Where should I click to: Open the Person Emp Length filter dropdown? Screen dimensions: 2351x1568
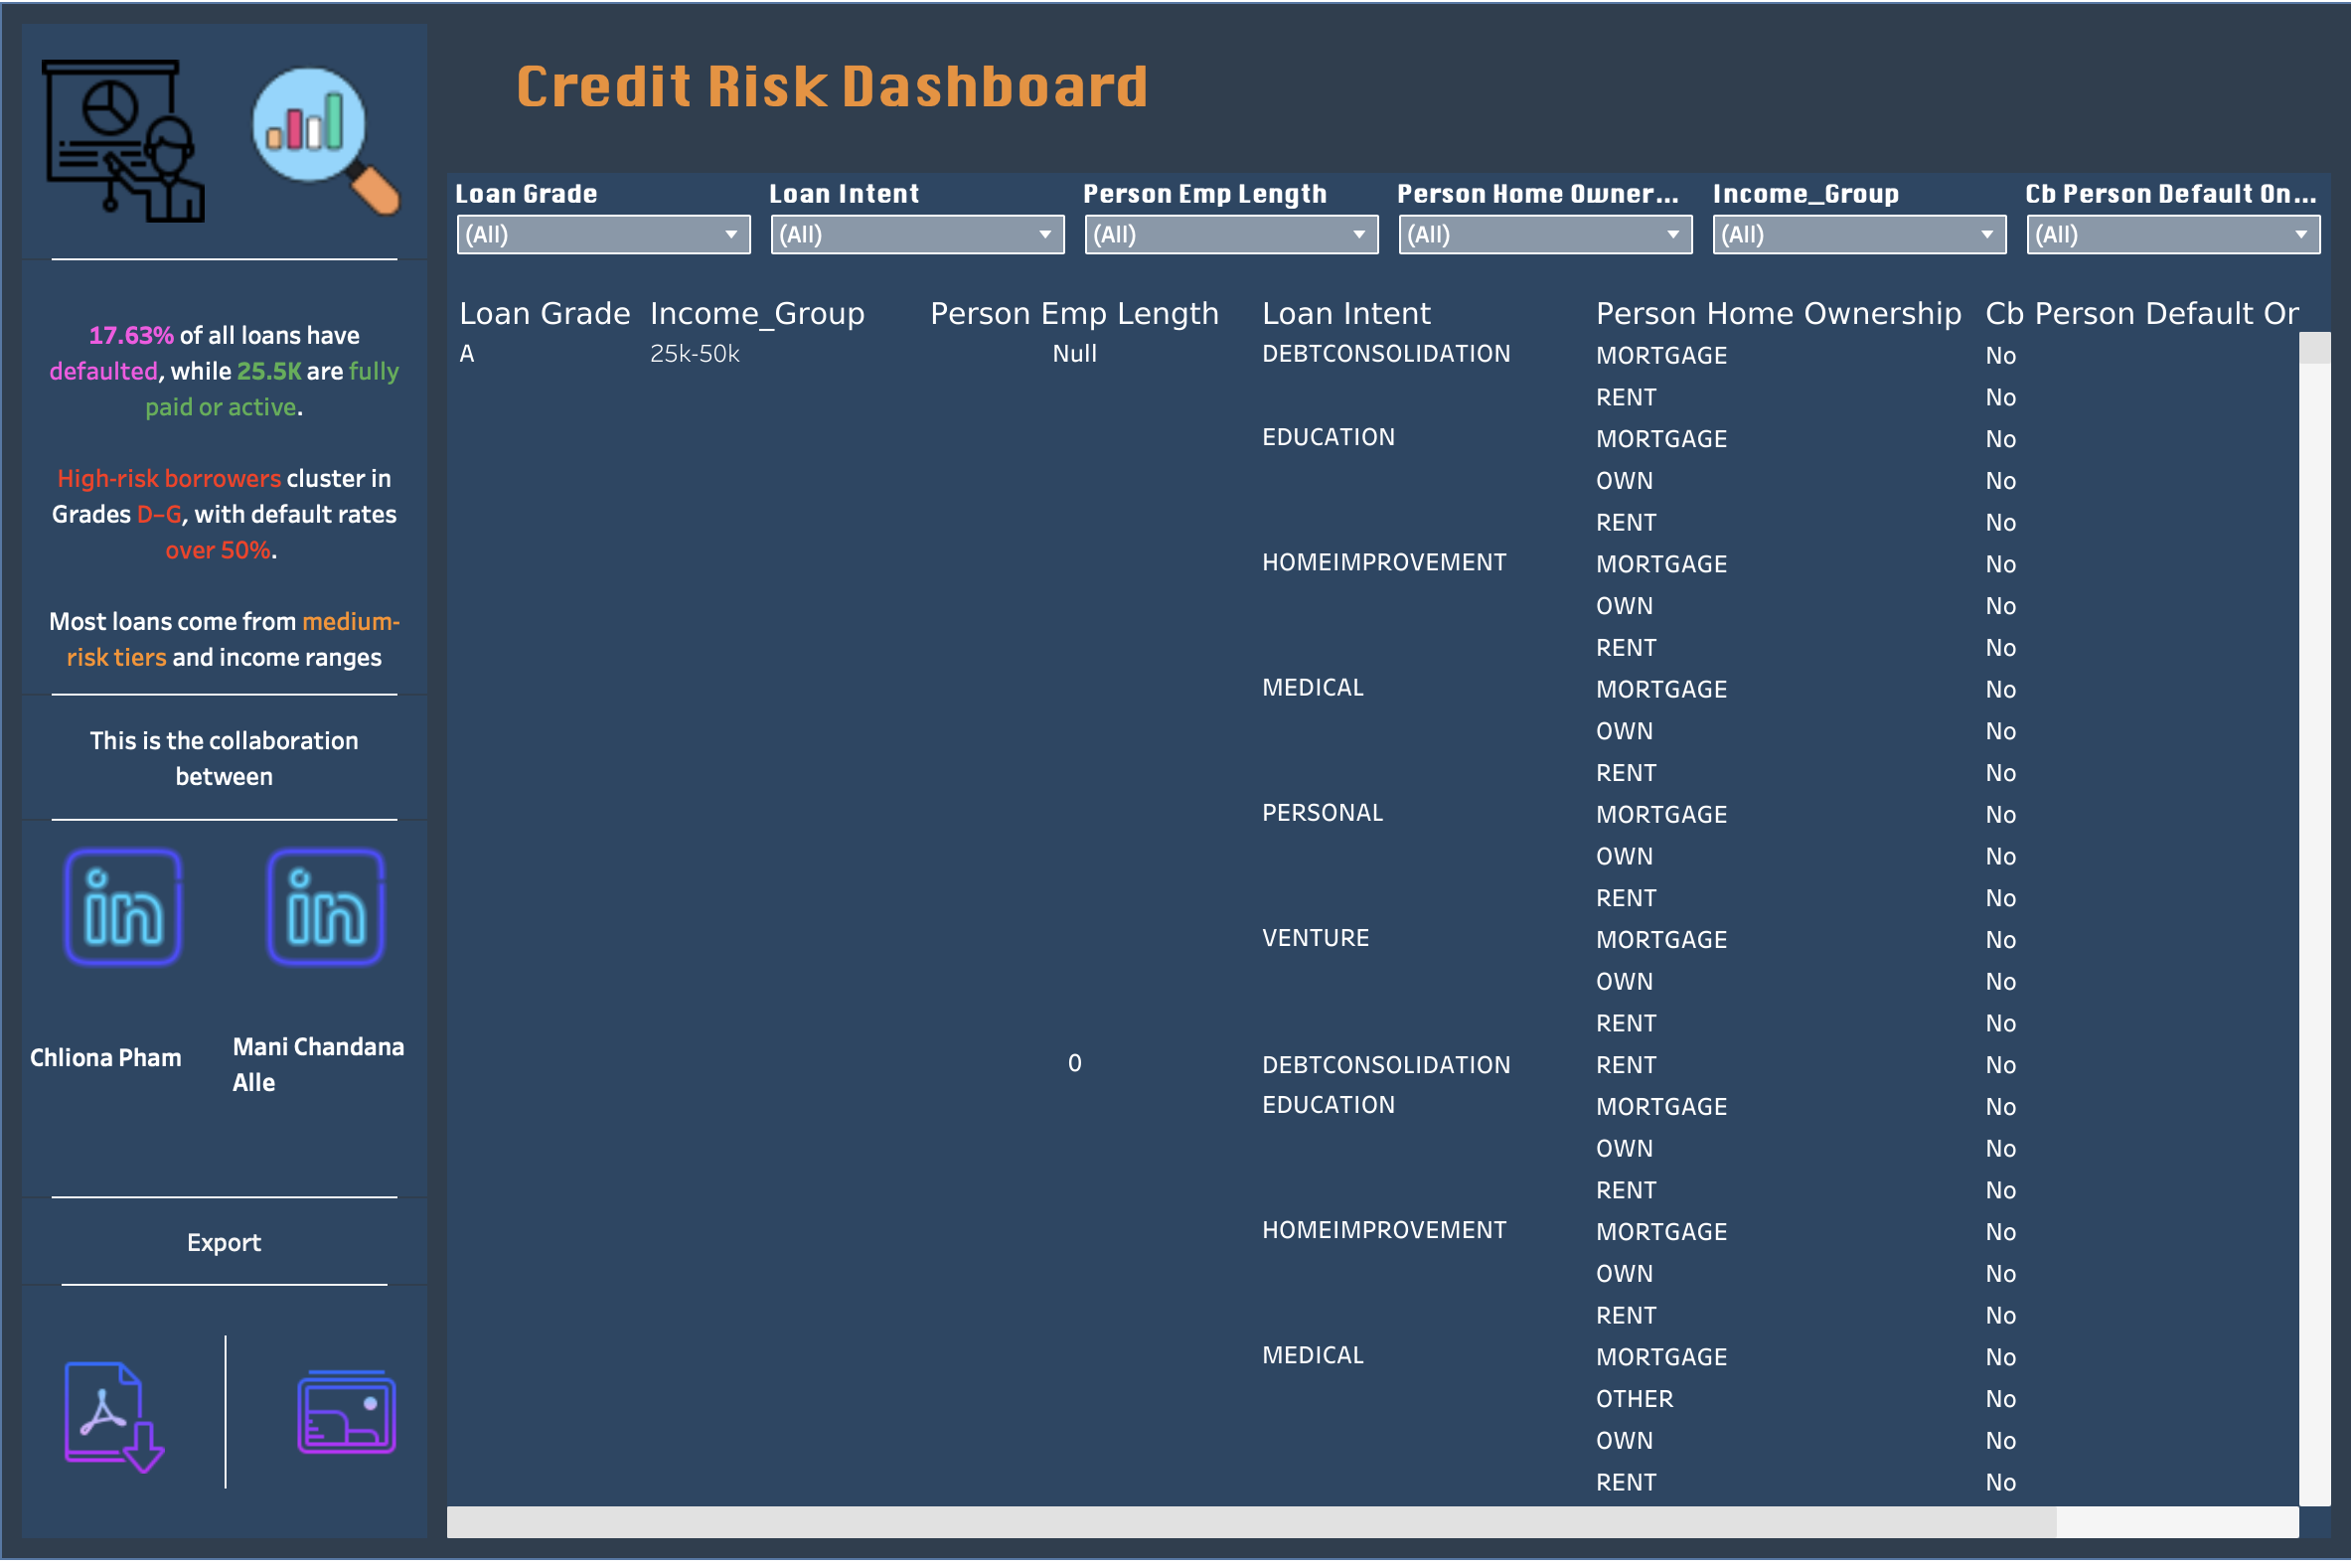[x=1360, y=234]
